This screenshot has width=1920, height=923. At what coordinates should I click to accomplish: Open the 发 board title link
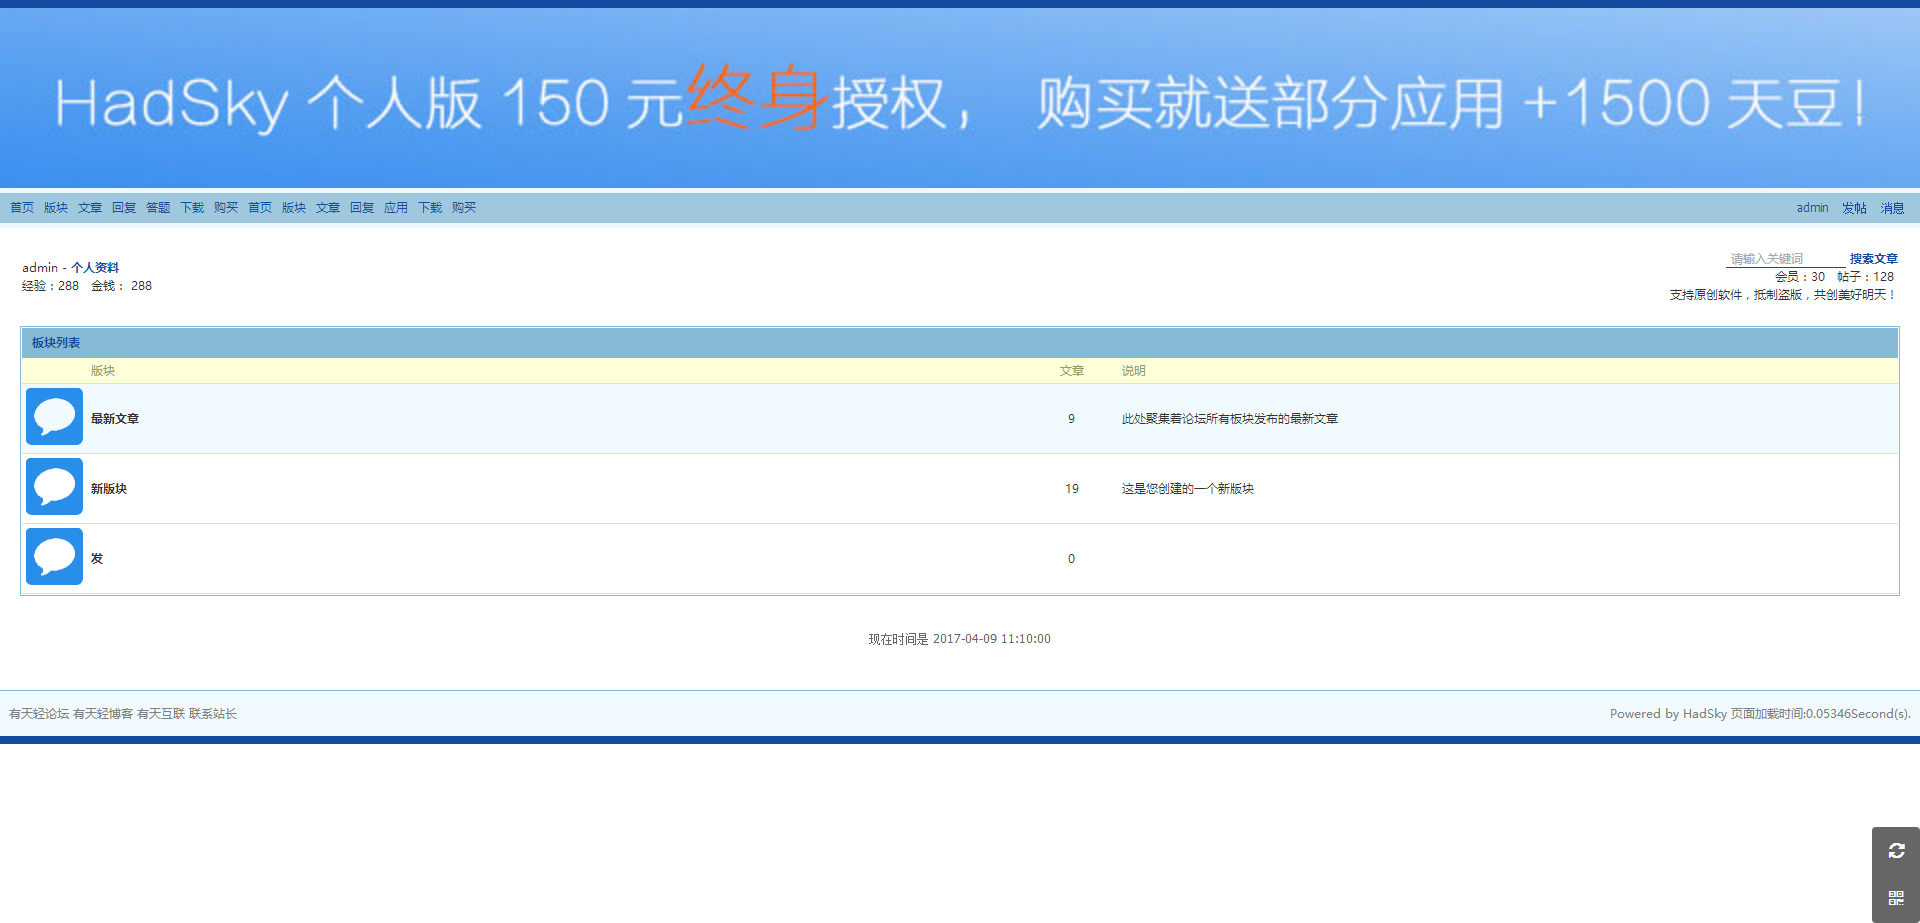pos(97,559)
